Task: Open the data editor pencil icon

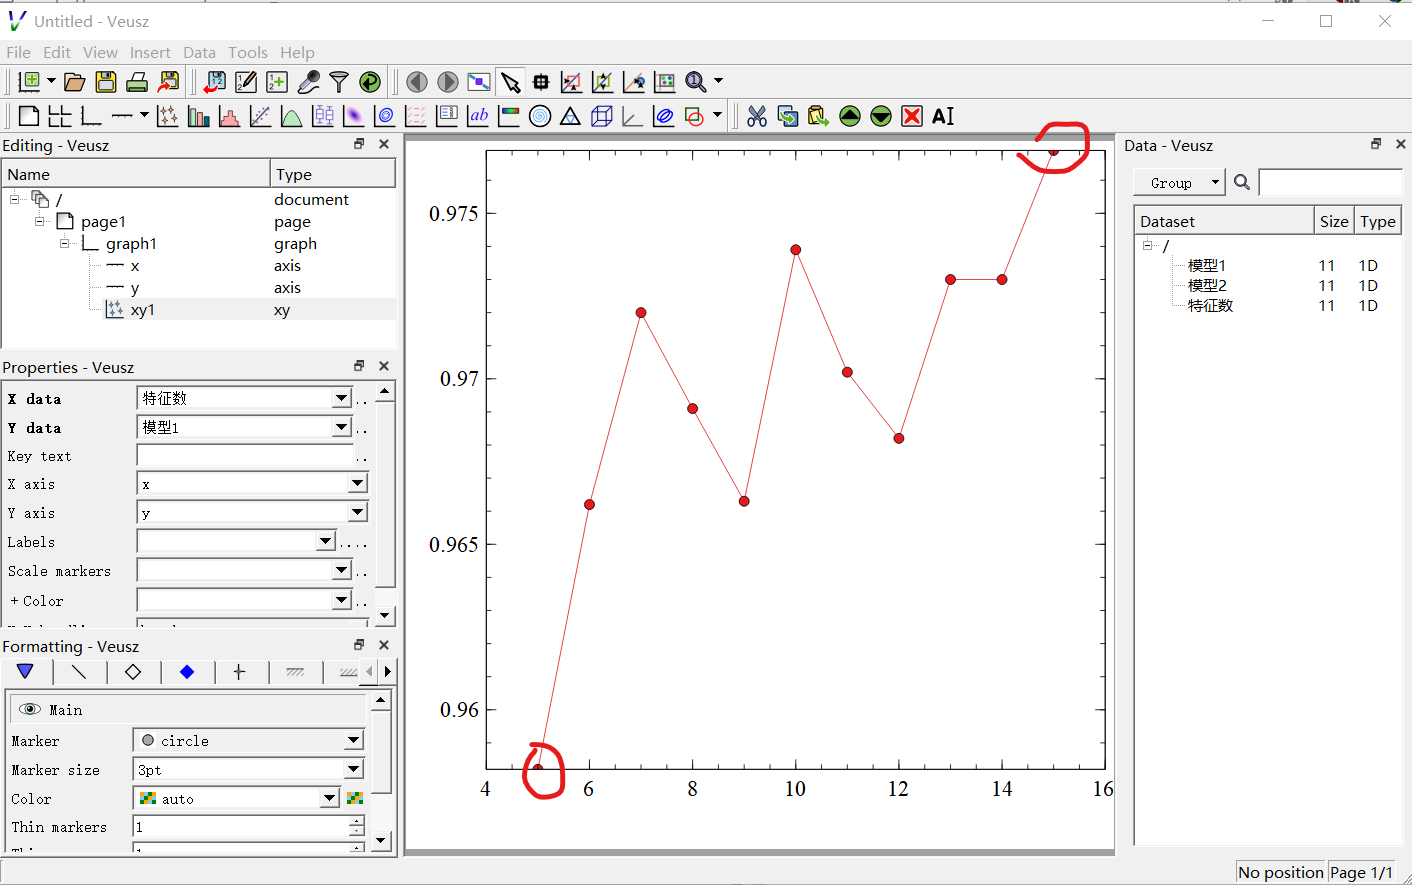Action: point(246,82)
